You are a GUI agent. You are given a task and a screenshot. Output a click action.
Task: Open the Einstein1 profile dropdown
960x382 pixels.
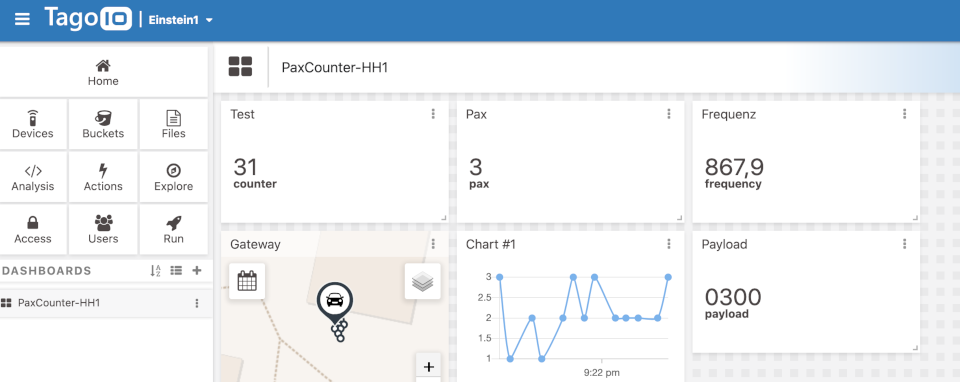(x=181, y=20)
